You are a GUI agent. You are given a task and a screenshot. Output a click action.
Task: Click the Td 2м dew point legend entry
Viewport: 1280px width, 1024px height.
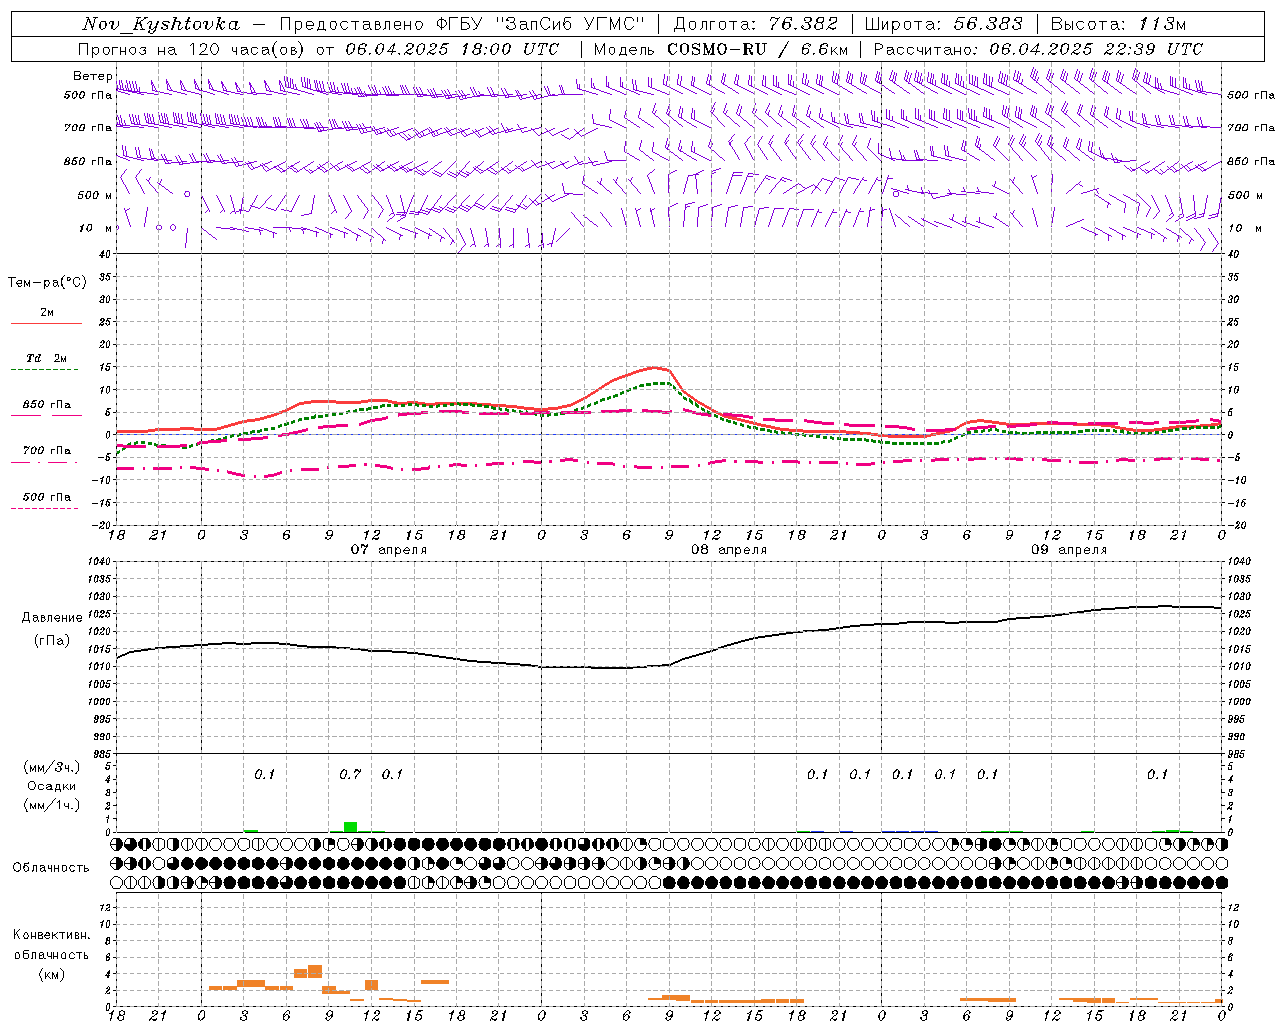click(47, 358)
